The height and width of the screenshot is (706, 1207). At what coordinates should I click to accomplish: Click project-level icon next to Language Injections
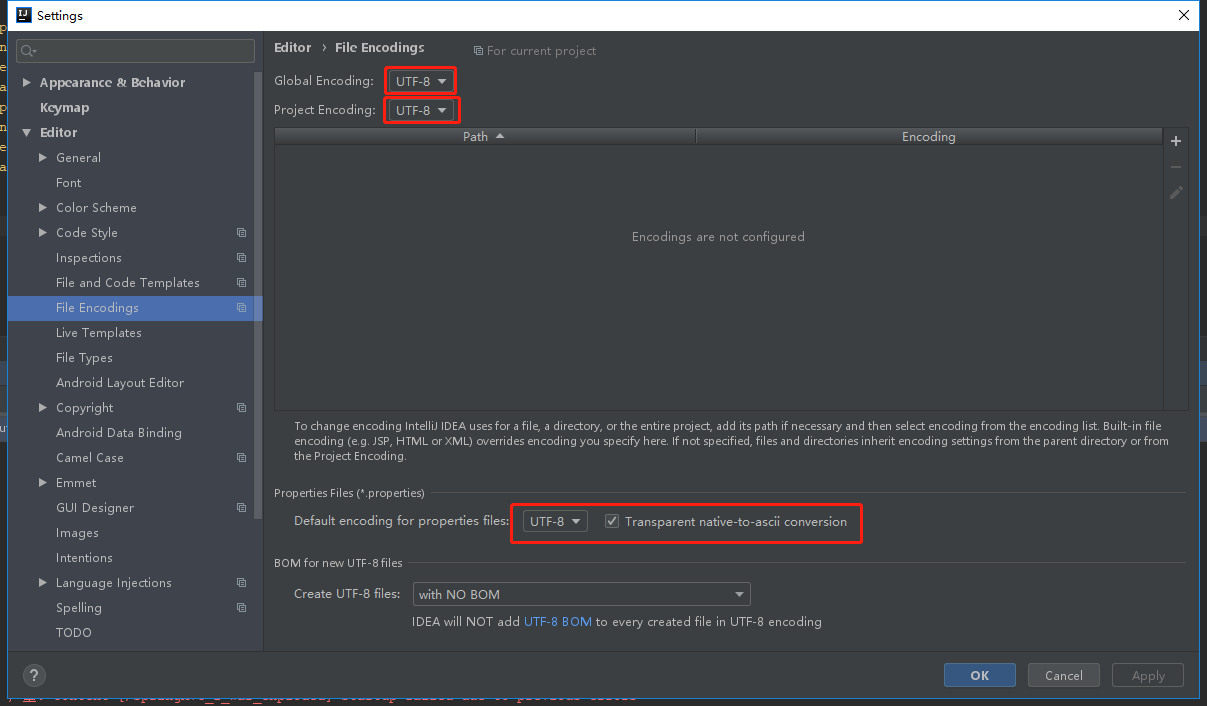tap(241, 582)
